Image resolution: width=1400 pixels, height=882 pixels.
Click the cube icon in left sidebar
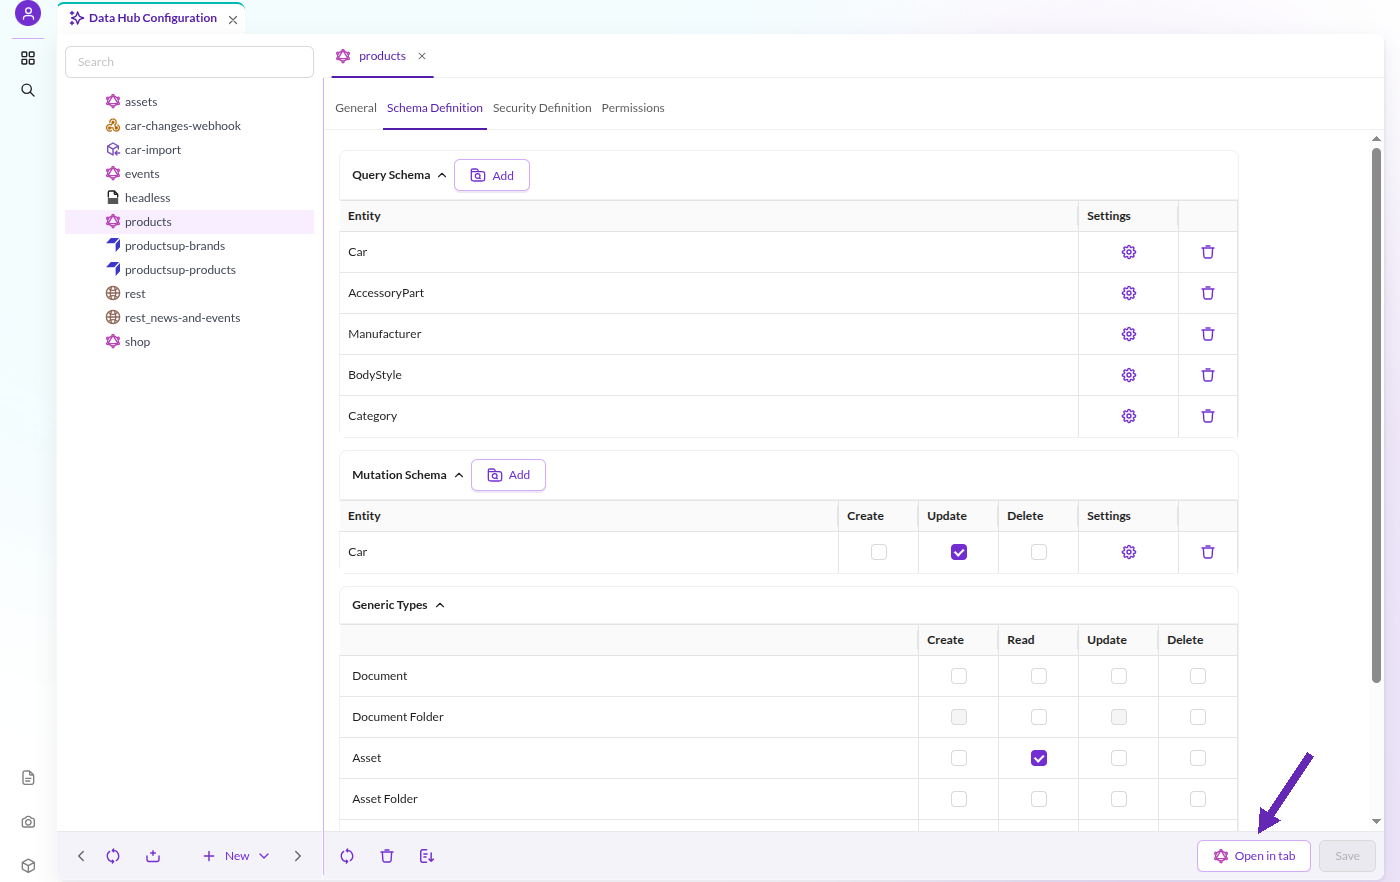pyautogui.click(x=28, y=866)
